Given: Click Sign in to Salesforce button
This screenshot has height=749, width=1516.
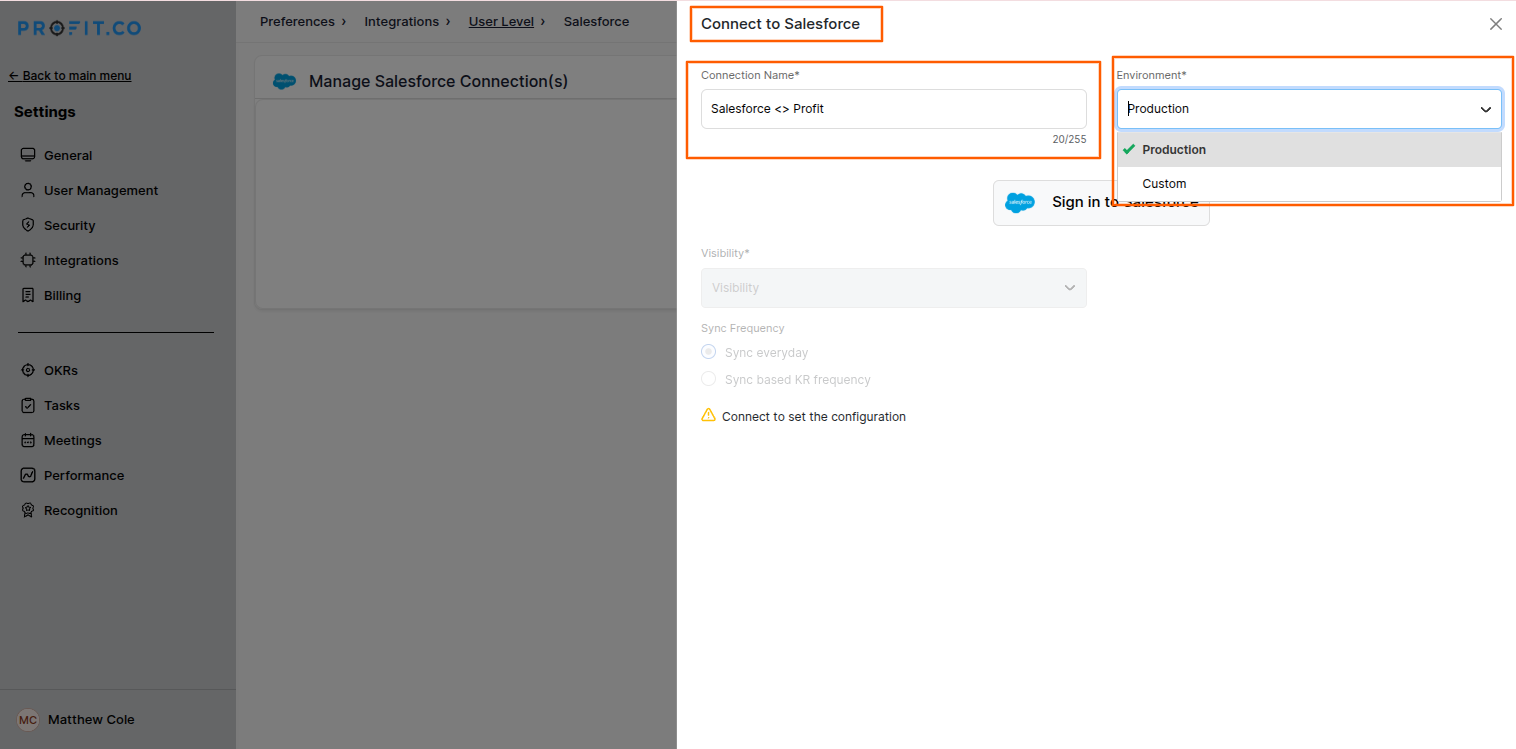Looking at the screenshot, I should coord(1101,203).
